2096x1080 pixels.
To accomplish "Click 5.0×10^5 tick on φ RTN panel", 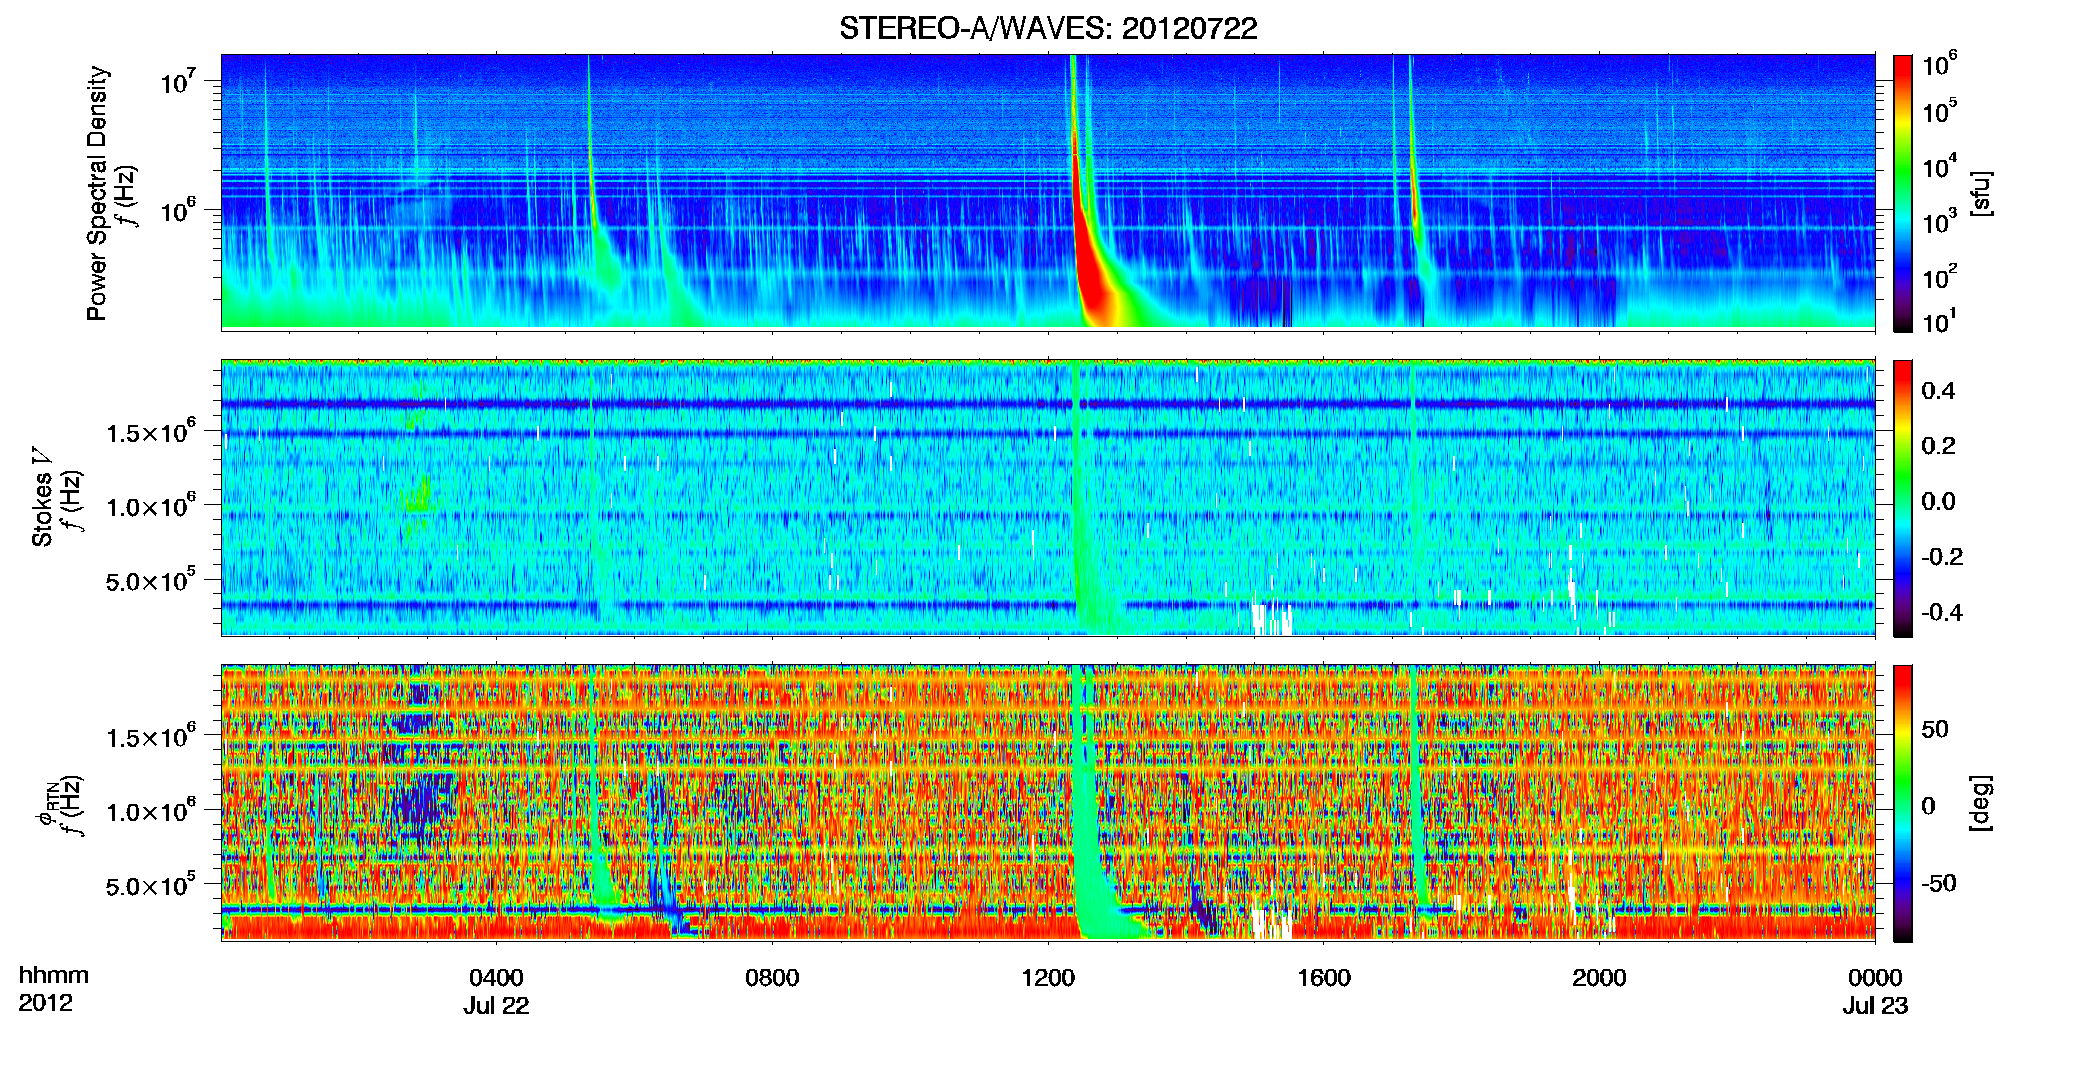I will (x=151, y=885).
